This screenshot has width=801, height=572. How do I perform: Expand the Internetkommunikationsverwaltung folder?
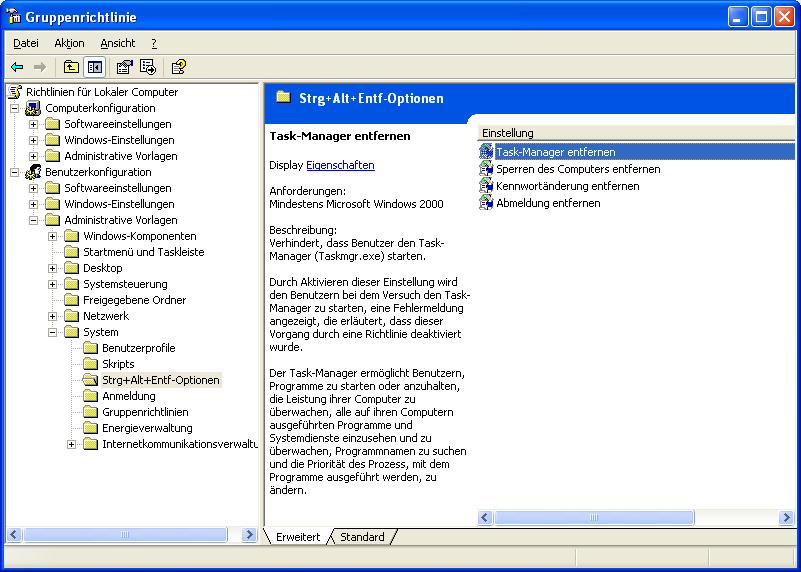coord(72,444)
